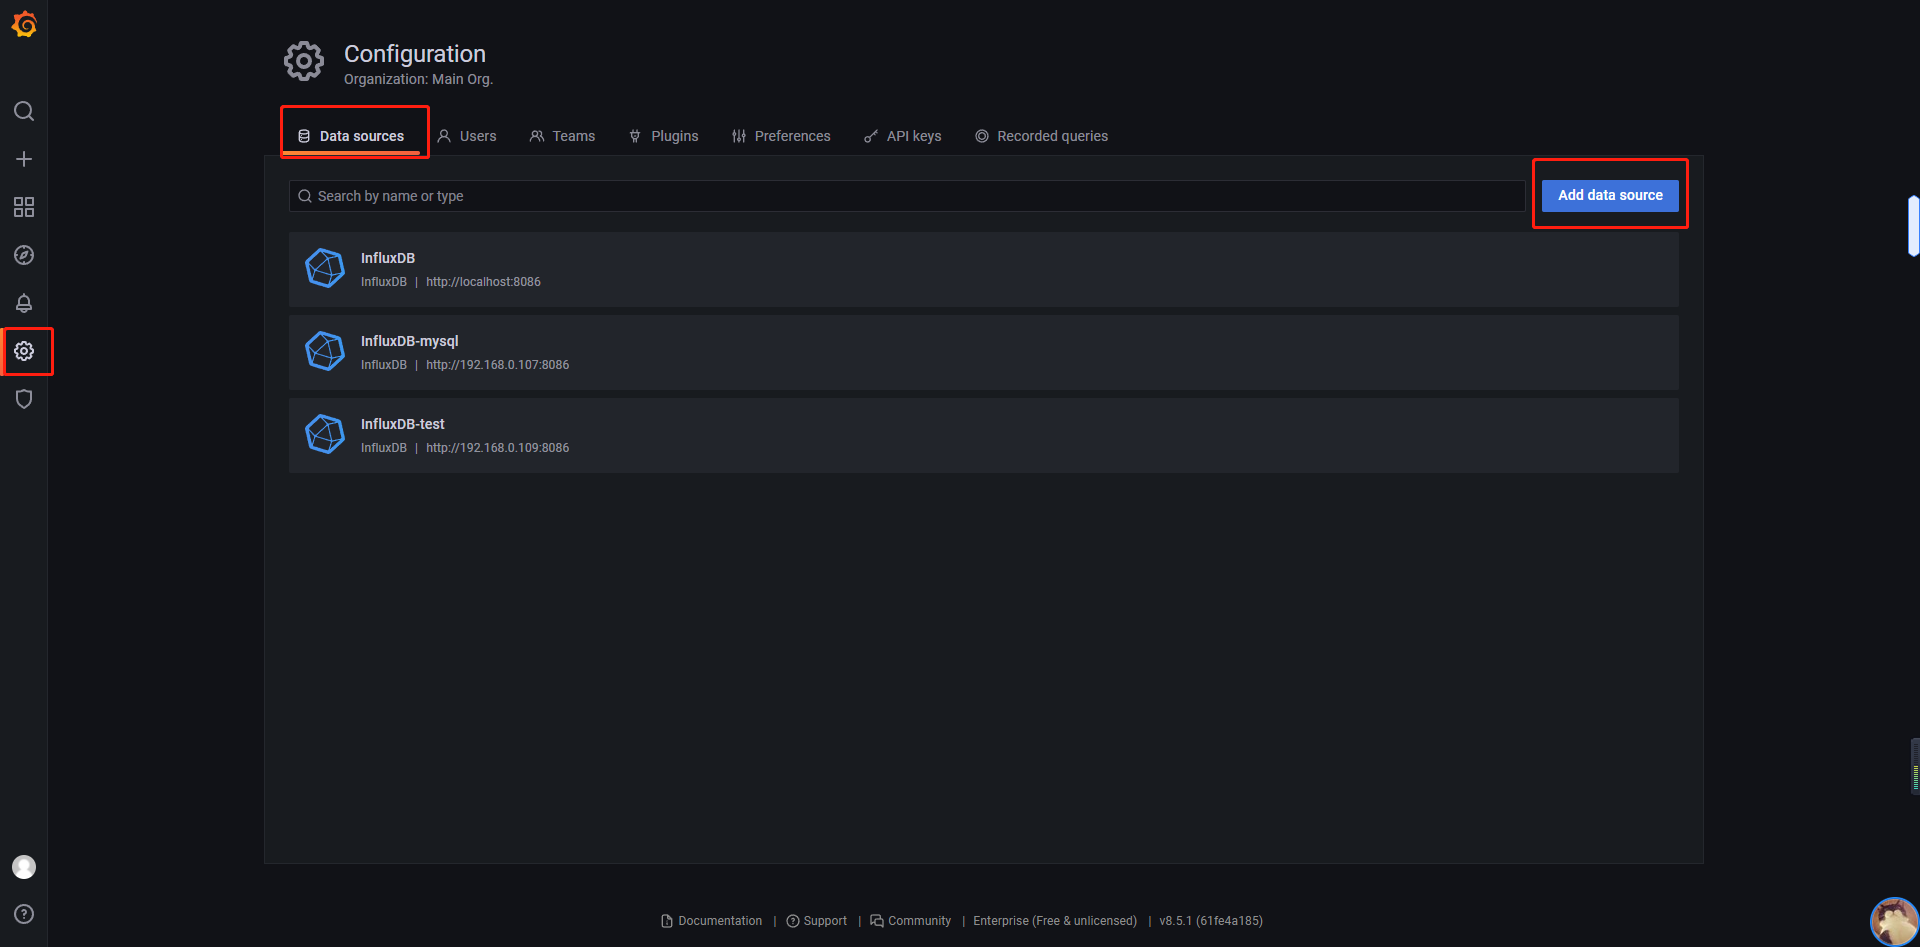Open the Help question mark icon
The width and height of the screenshot is (1920, 947).
click(x=24, y=914)
